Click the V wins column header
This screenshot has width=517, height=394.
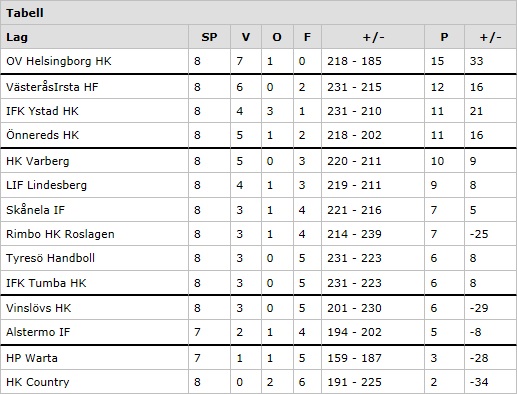[246, 37]
